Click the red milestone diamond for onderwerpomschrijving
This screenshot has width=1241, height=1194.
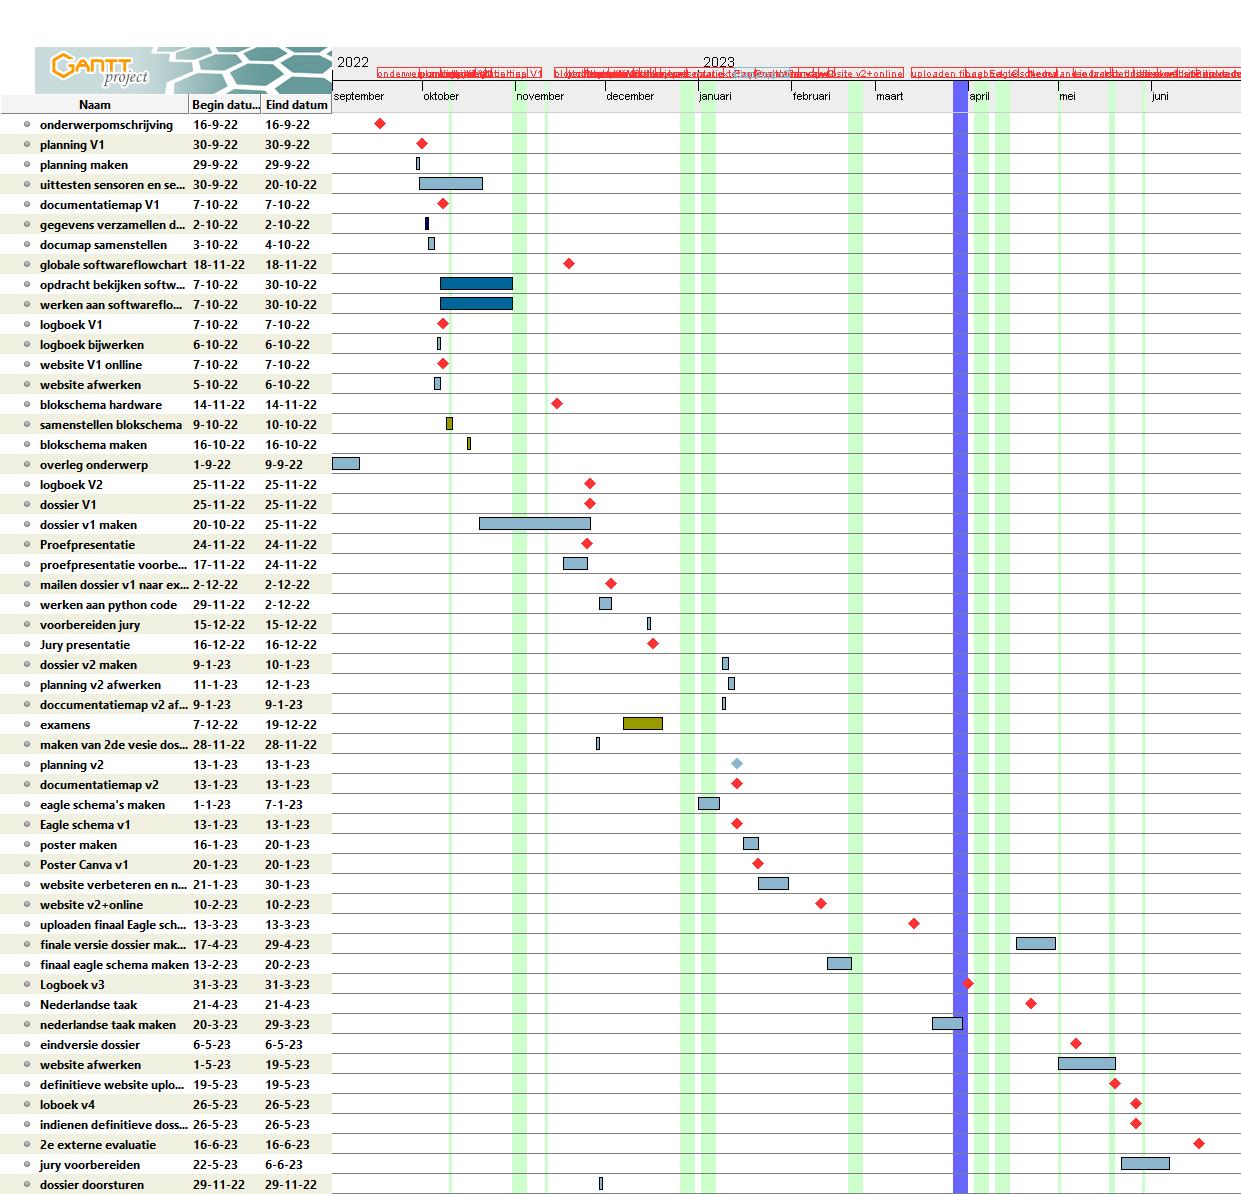[x=380, y=124]
